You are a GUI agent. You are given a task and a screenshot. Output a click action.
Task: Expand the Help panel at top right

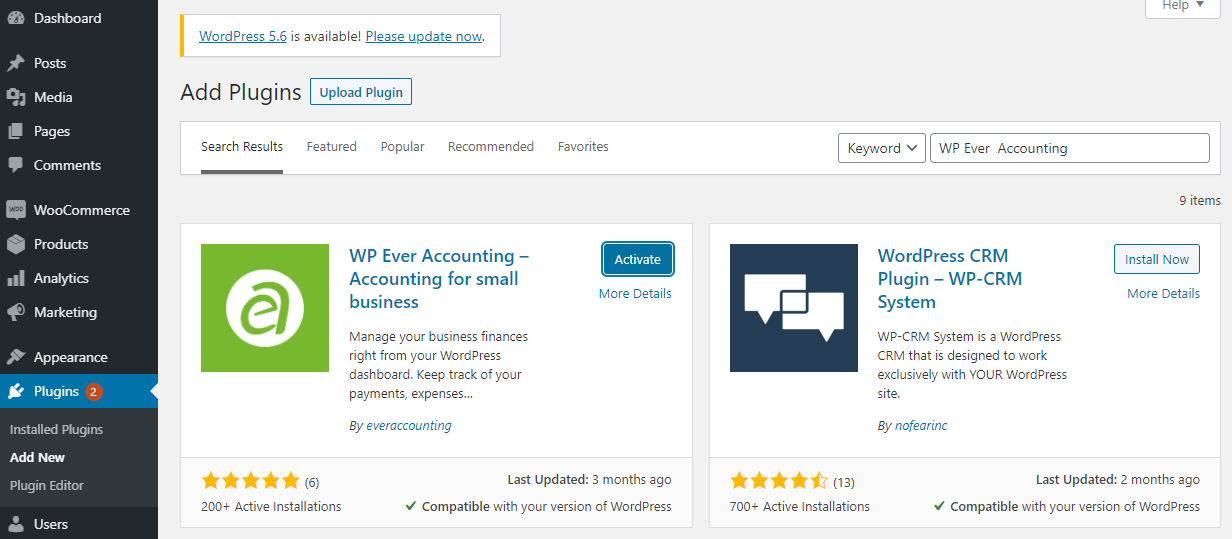tap(1185, 6)
